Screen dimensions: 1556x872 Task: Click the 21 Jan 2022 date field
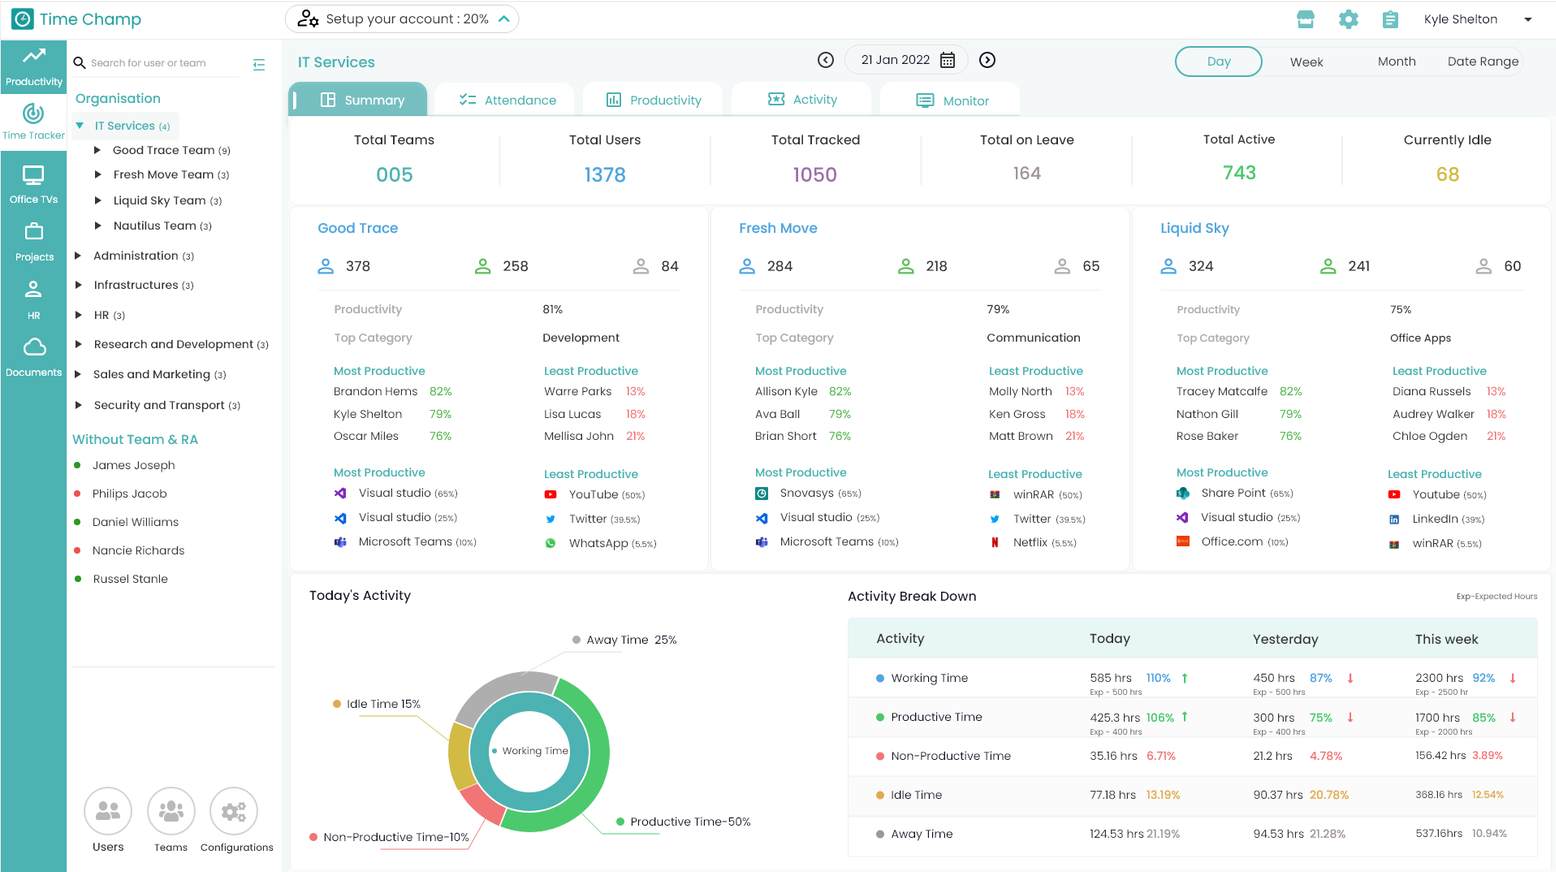coord(906,60)
